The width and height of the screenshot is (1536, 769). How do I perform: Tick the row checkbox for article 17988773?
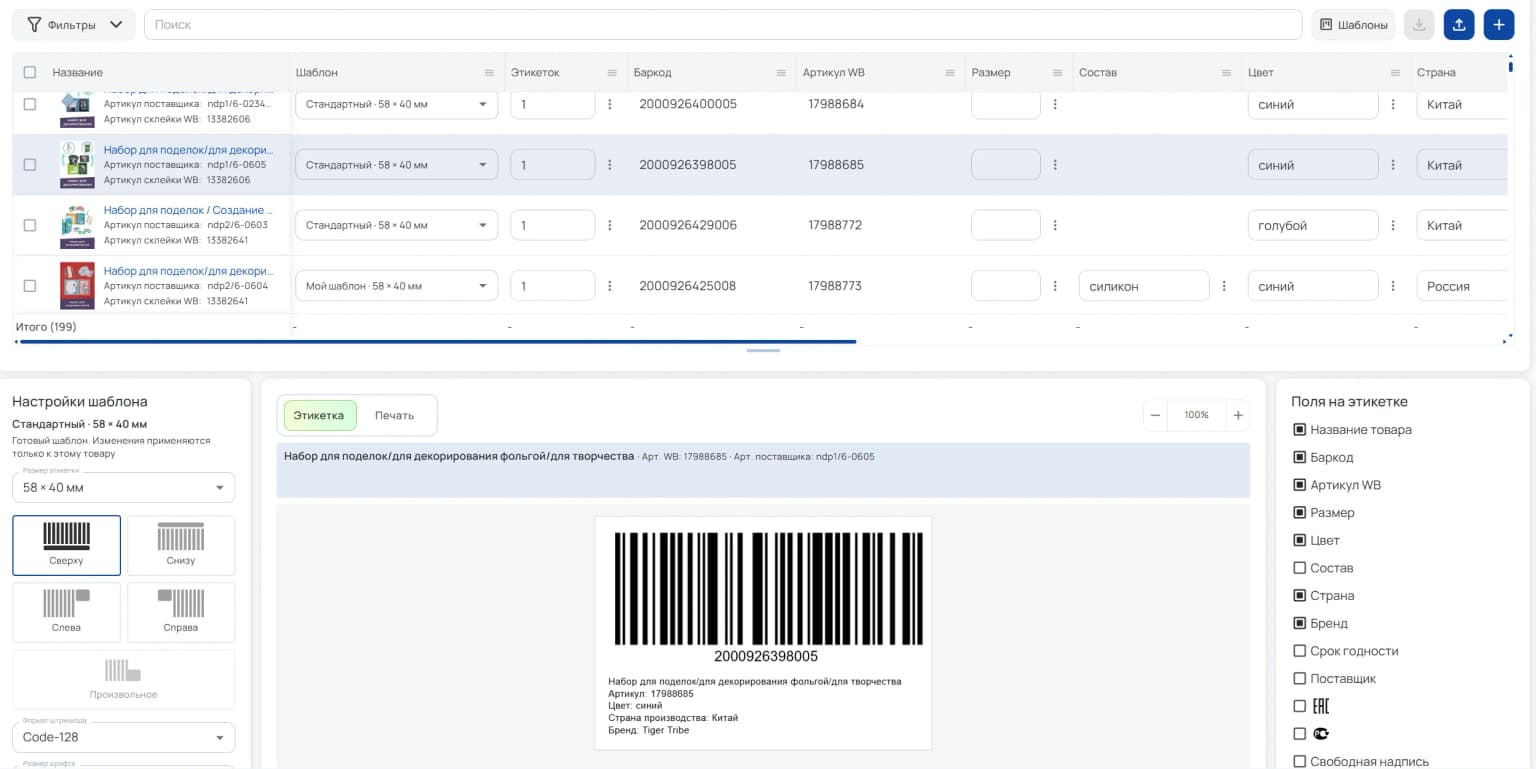click(x=29, y=285)
